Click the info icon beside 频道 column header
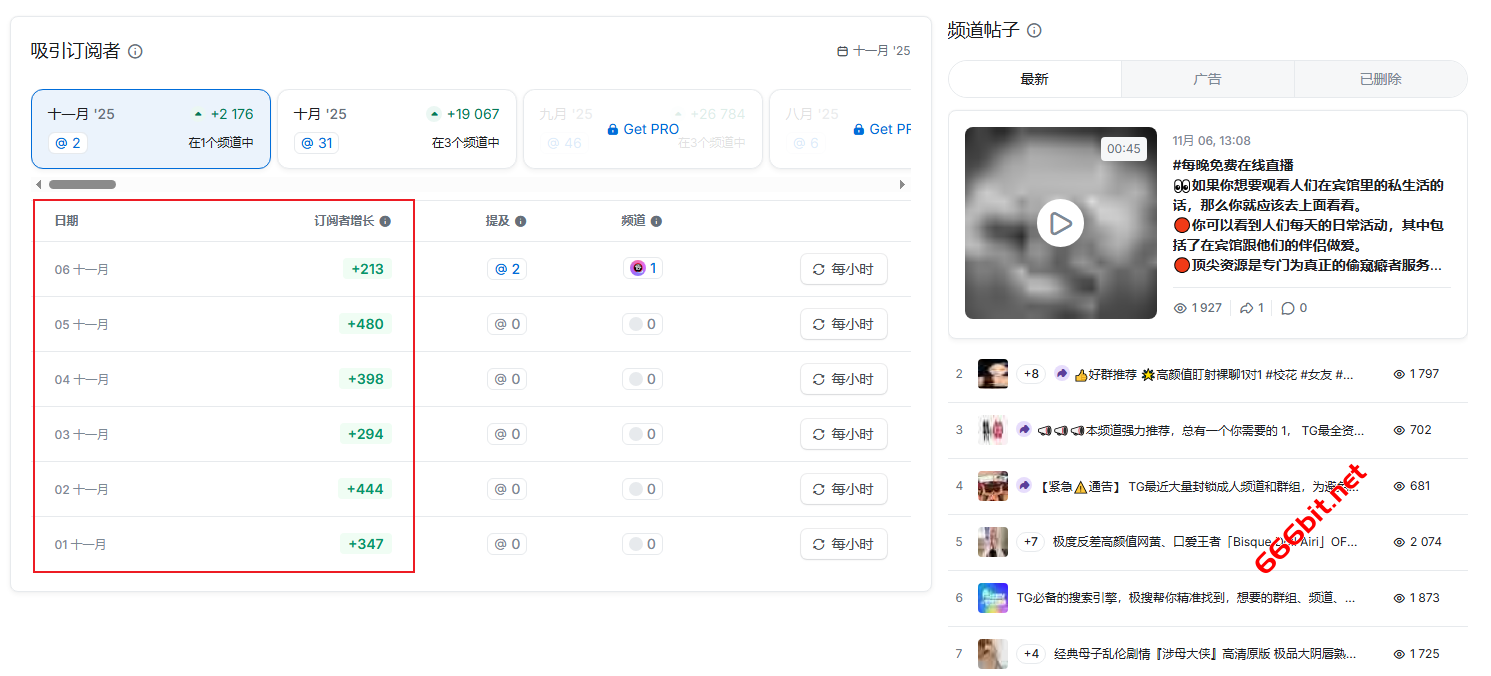The height and width of the screenshot is (676, 1491). pos(656,221)
